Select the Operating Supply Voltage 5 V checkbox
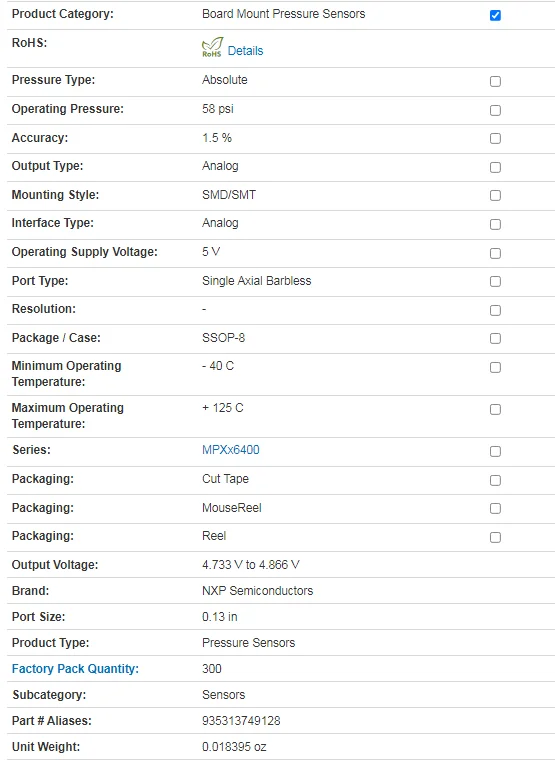Screen dimensions: 555x760 tap(495, 253)
